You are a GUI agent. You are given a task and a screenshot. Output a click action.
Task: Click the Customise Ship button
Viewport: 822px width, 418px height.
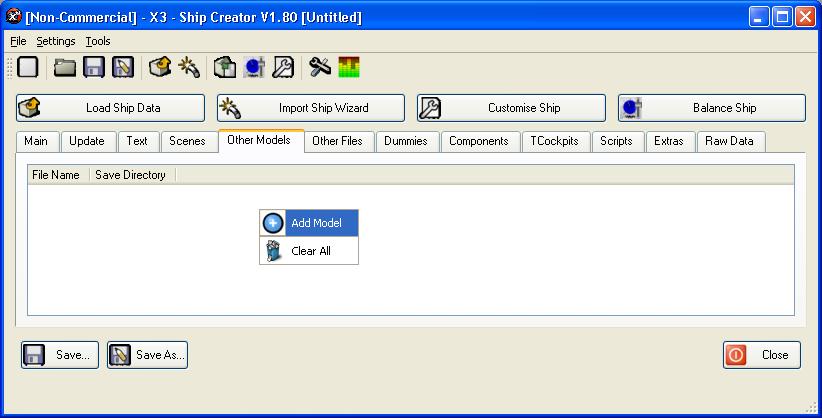coord(511,108)
